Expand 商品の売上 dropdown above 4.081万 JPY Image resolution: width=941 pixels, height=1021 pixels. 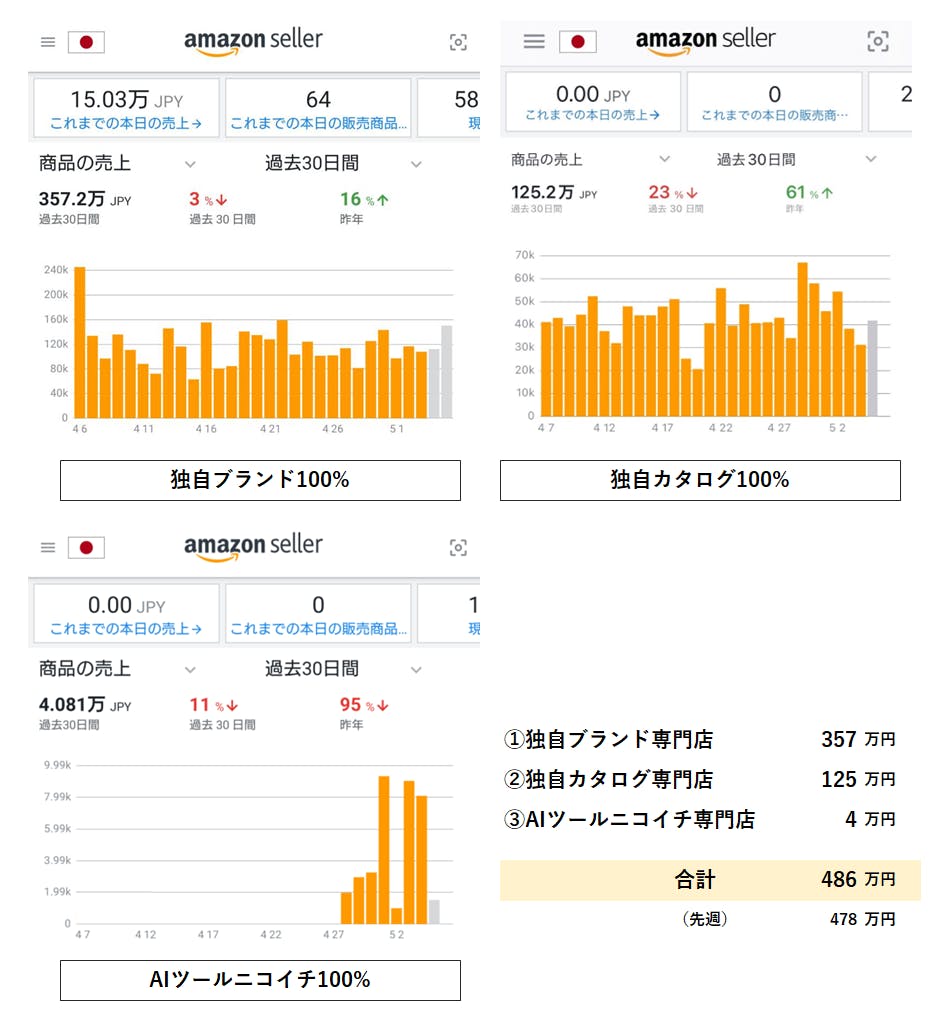190,669
